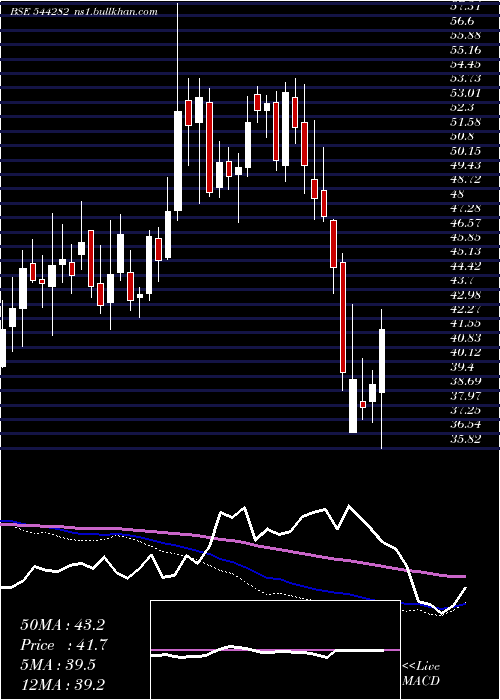
Task: Click the 55.88 price axis label
Action: pyautogui.click(x=465, y=35)
